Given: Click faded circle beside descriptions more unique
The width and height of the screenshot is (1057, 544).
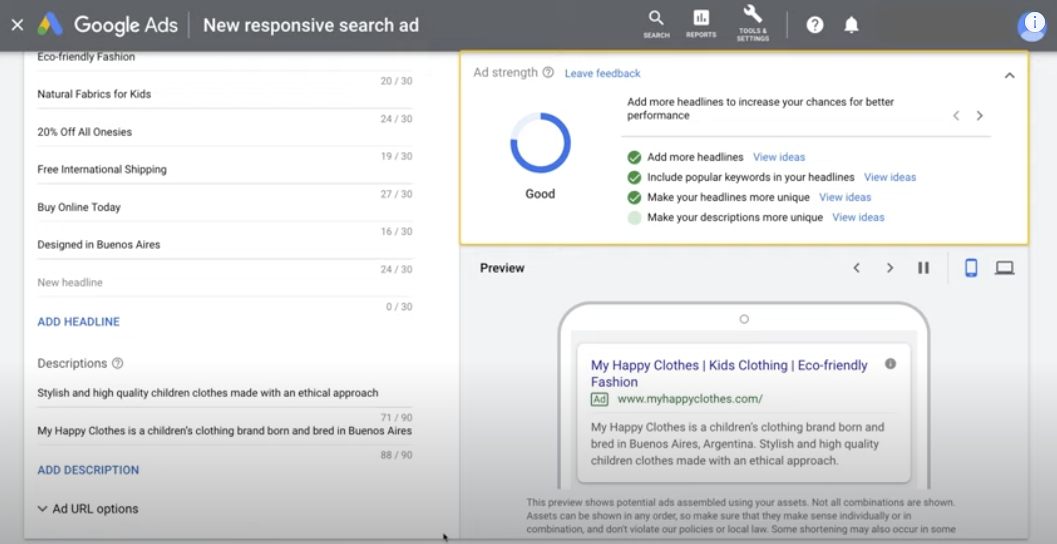Looking at the screenshot, I should click(x=634, y=218).
